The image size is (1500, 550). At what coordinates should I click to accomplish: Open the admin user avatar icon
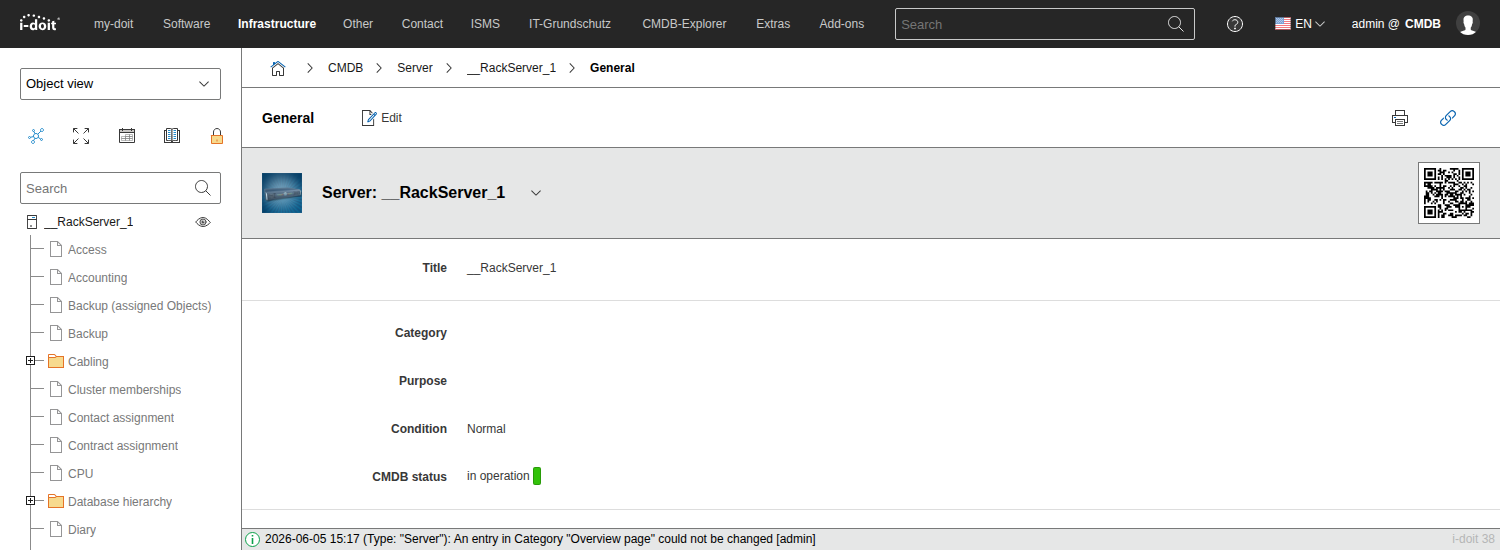[x=1467, y=24]
